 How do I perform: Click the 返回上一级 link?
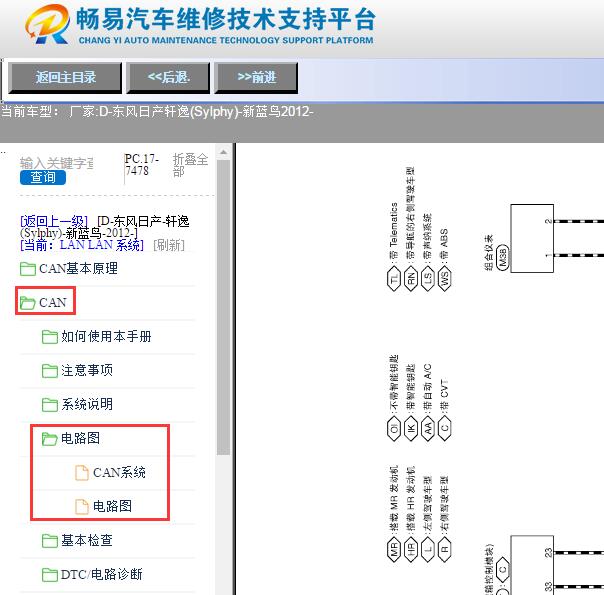54,221
